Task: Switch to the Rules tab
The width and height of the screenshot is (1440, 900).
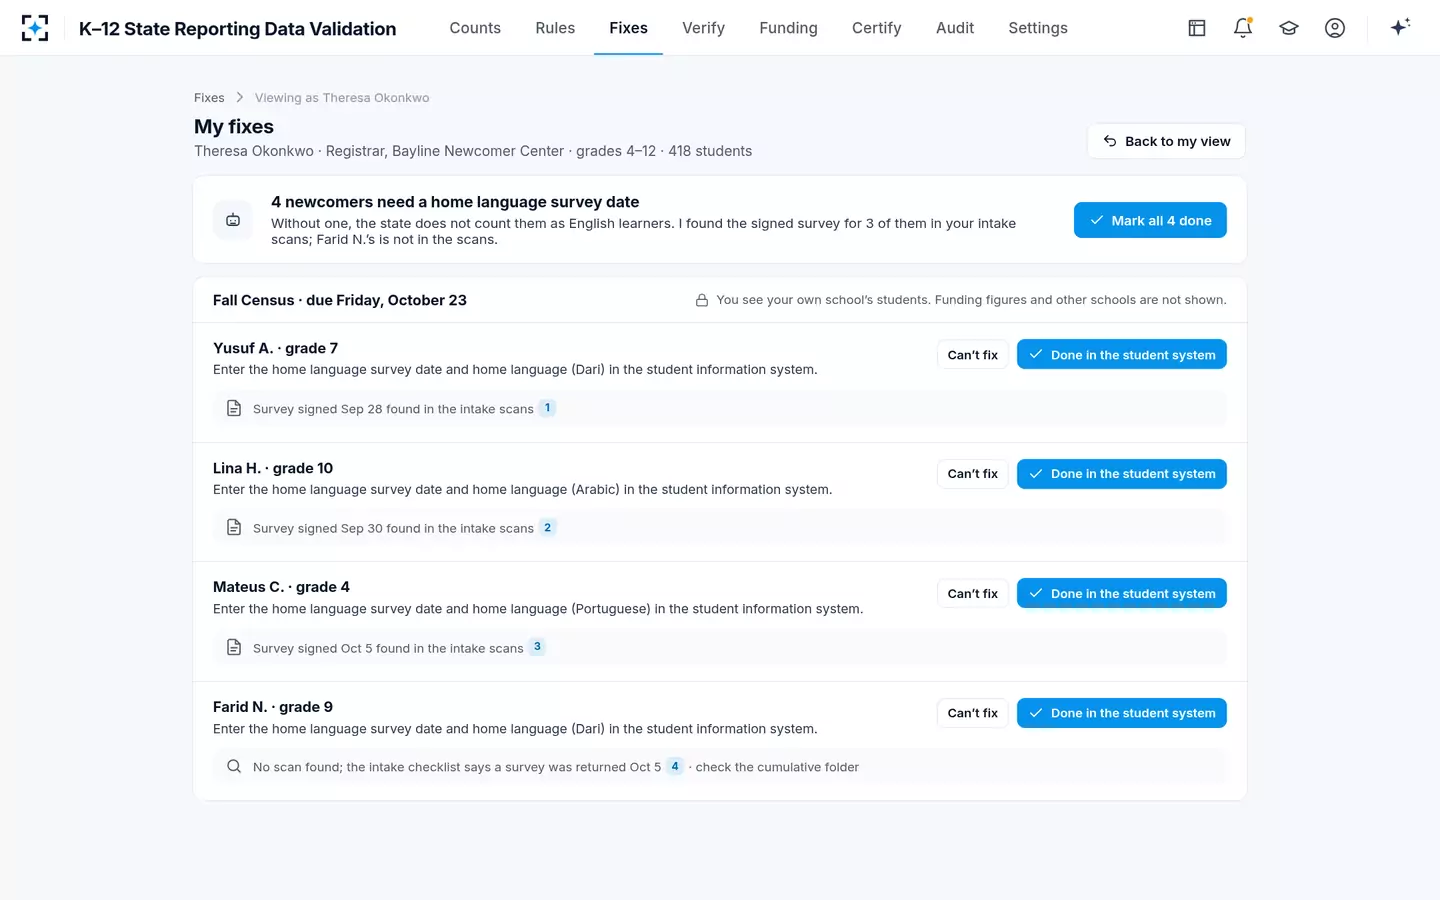Action: [555, 28]
